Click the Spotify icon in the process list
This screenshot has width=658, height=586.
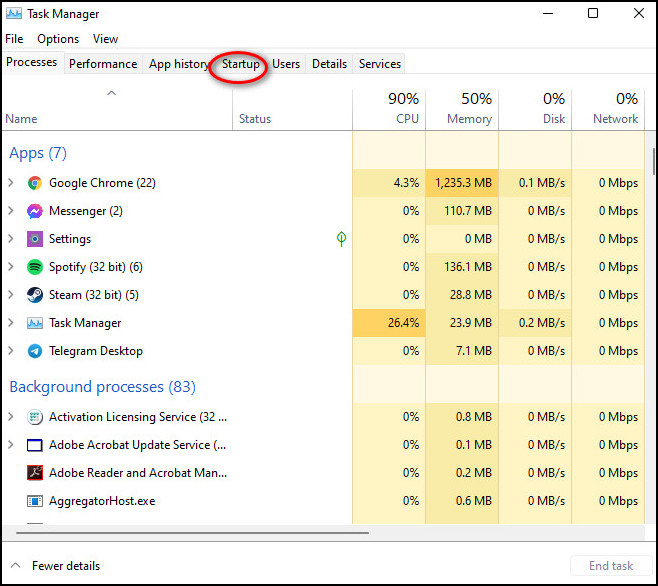point(35,267)
